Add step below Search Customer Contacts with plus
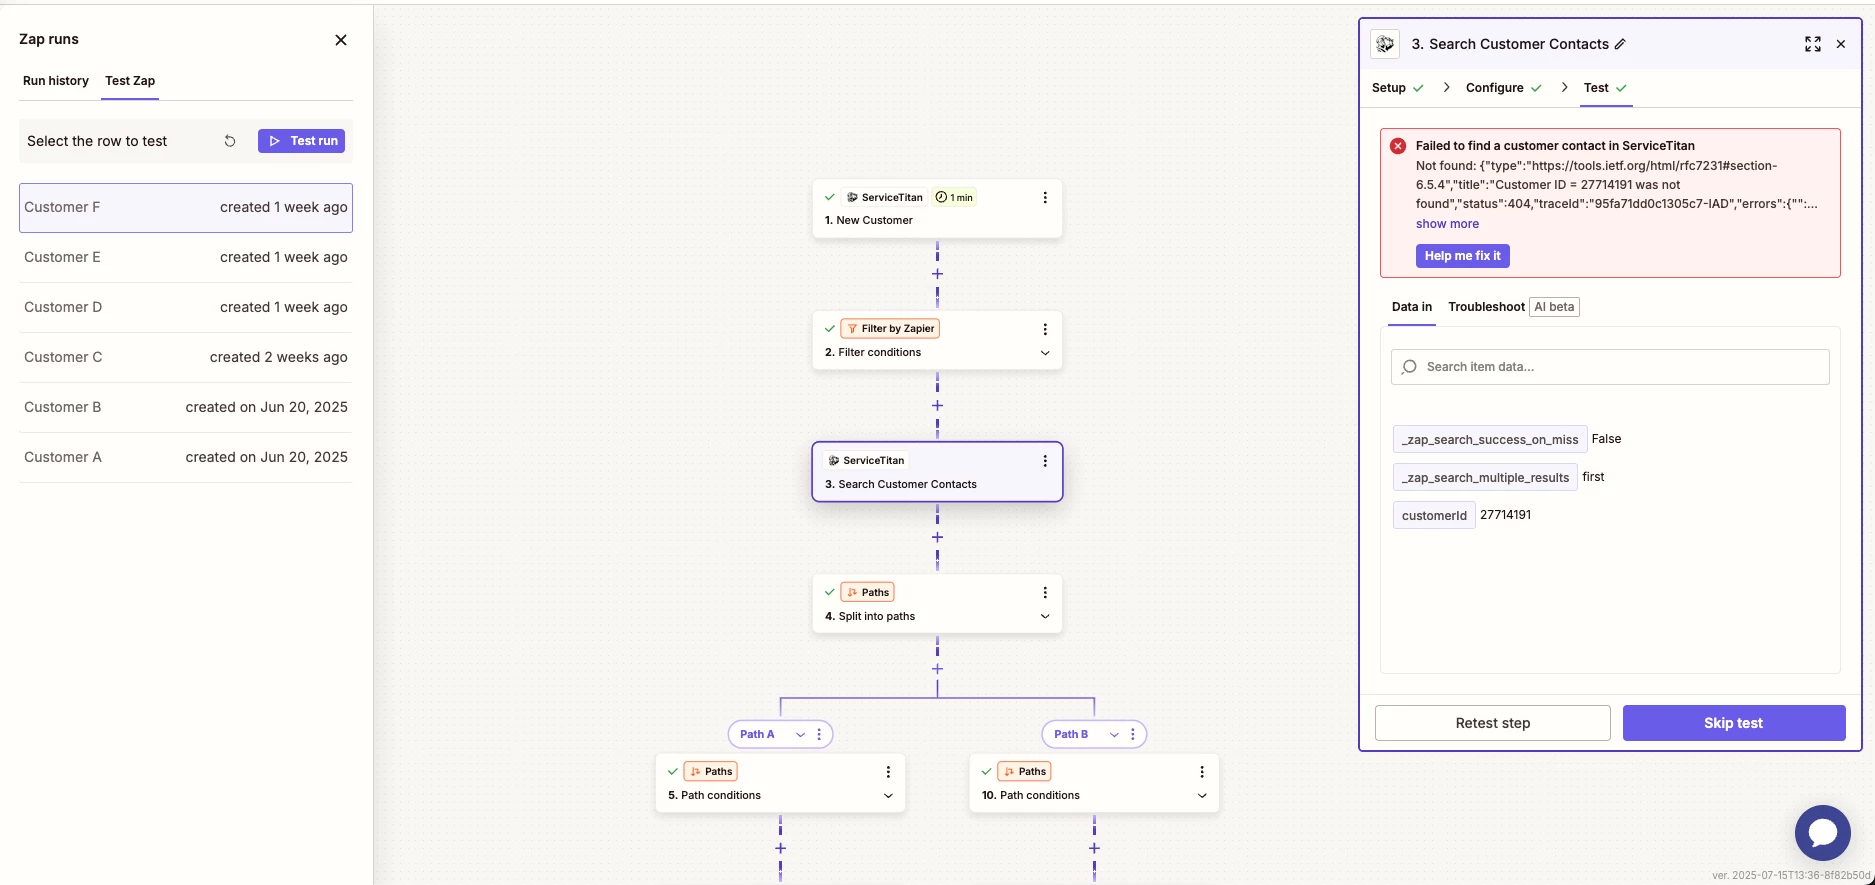The image size is (1875, 885). [x=937, y=538]
